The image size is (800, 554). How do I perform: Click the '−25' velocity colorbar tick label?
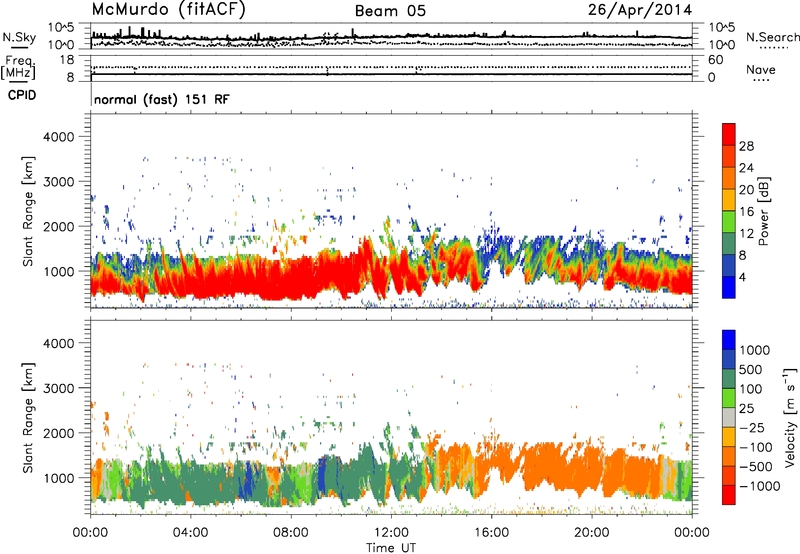pos(753,427)
